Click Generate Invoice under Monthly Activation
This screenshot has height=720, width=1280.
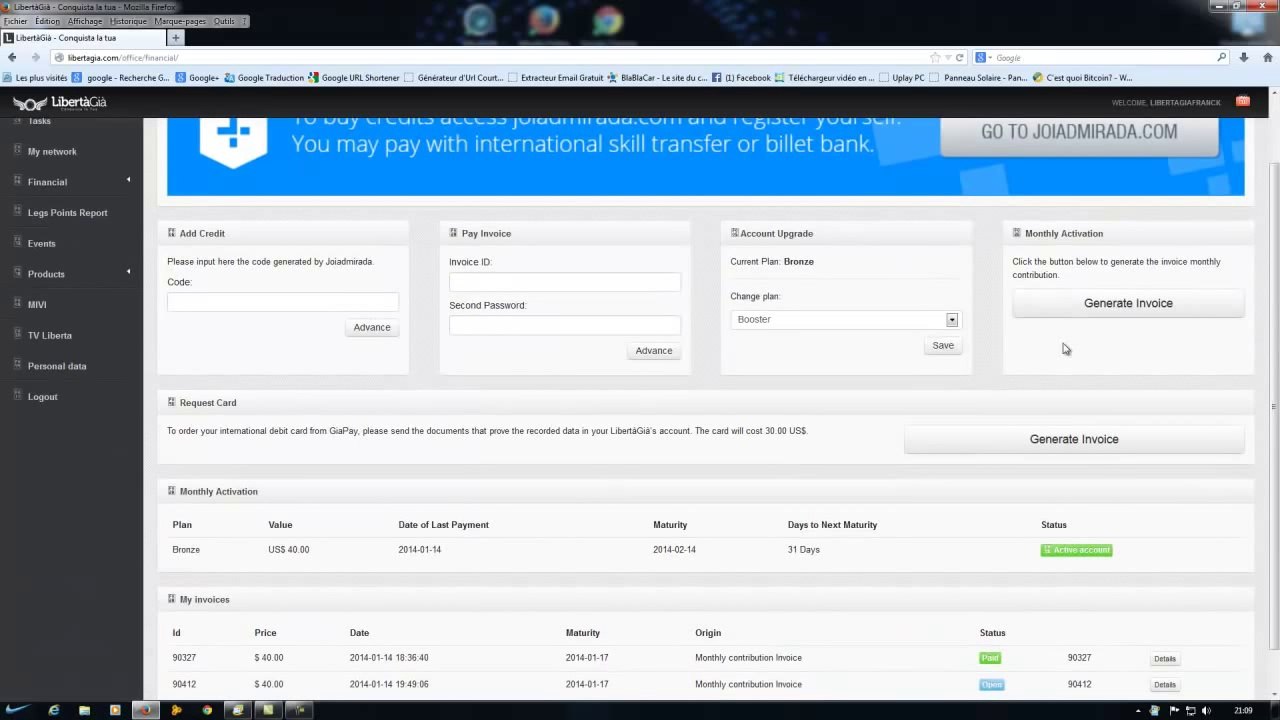click(1128, 303)
